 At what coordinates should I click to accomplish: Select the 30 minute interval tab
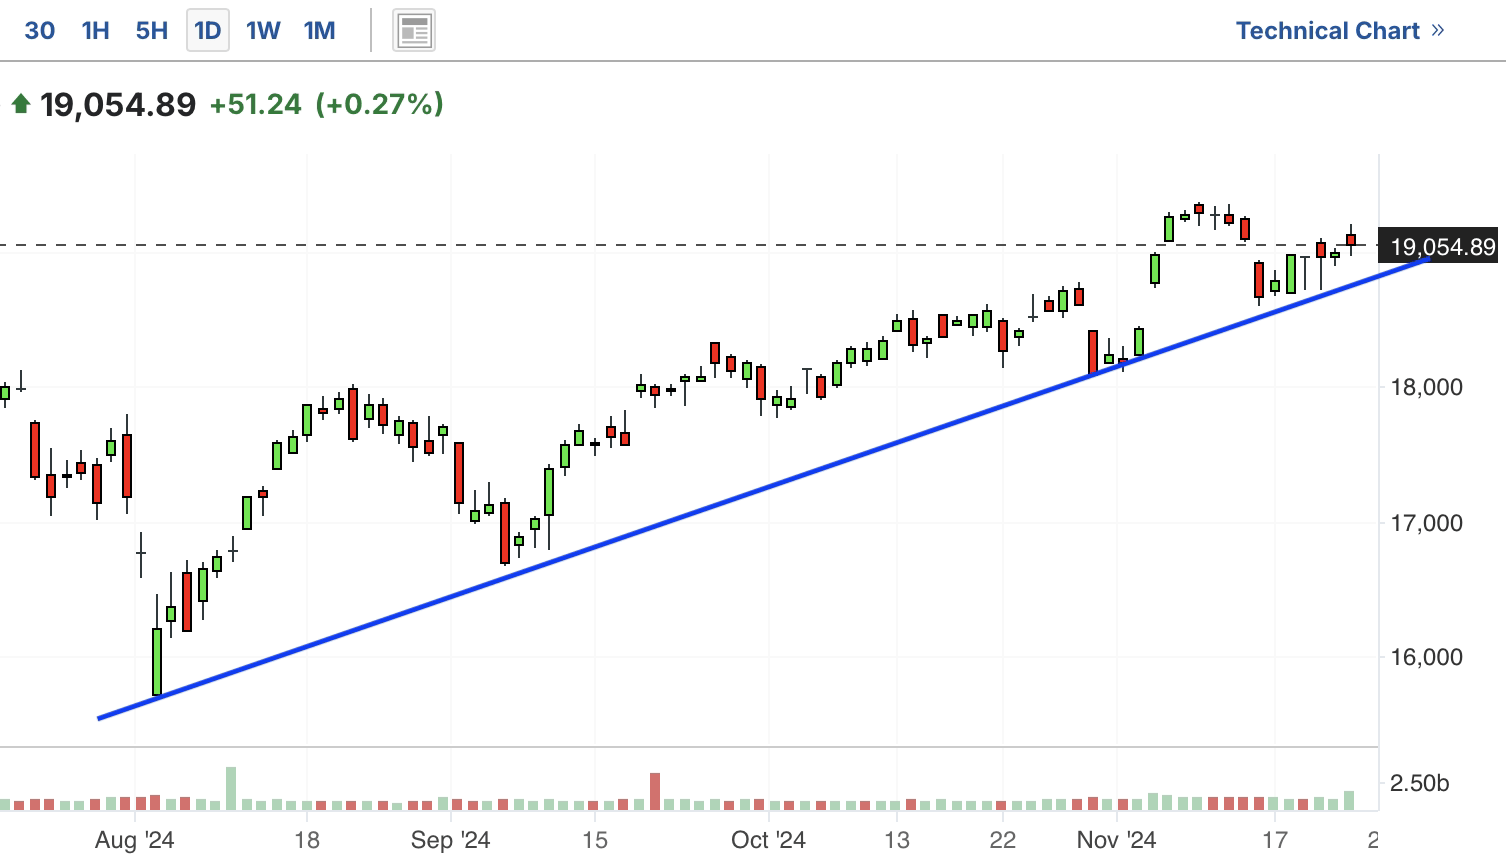click(x=39, y=31)
